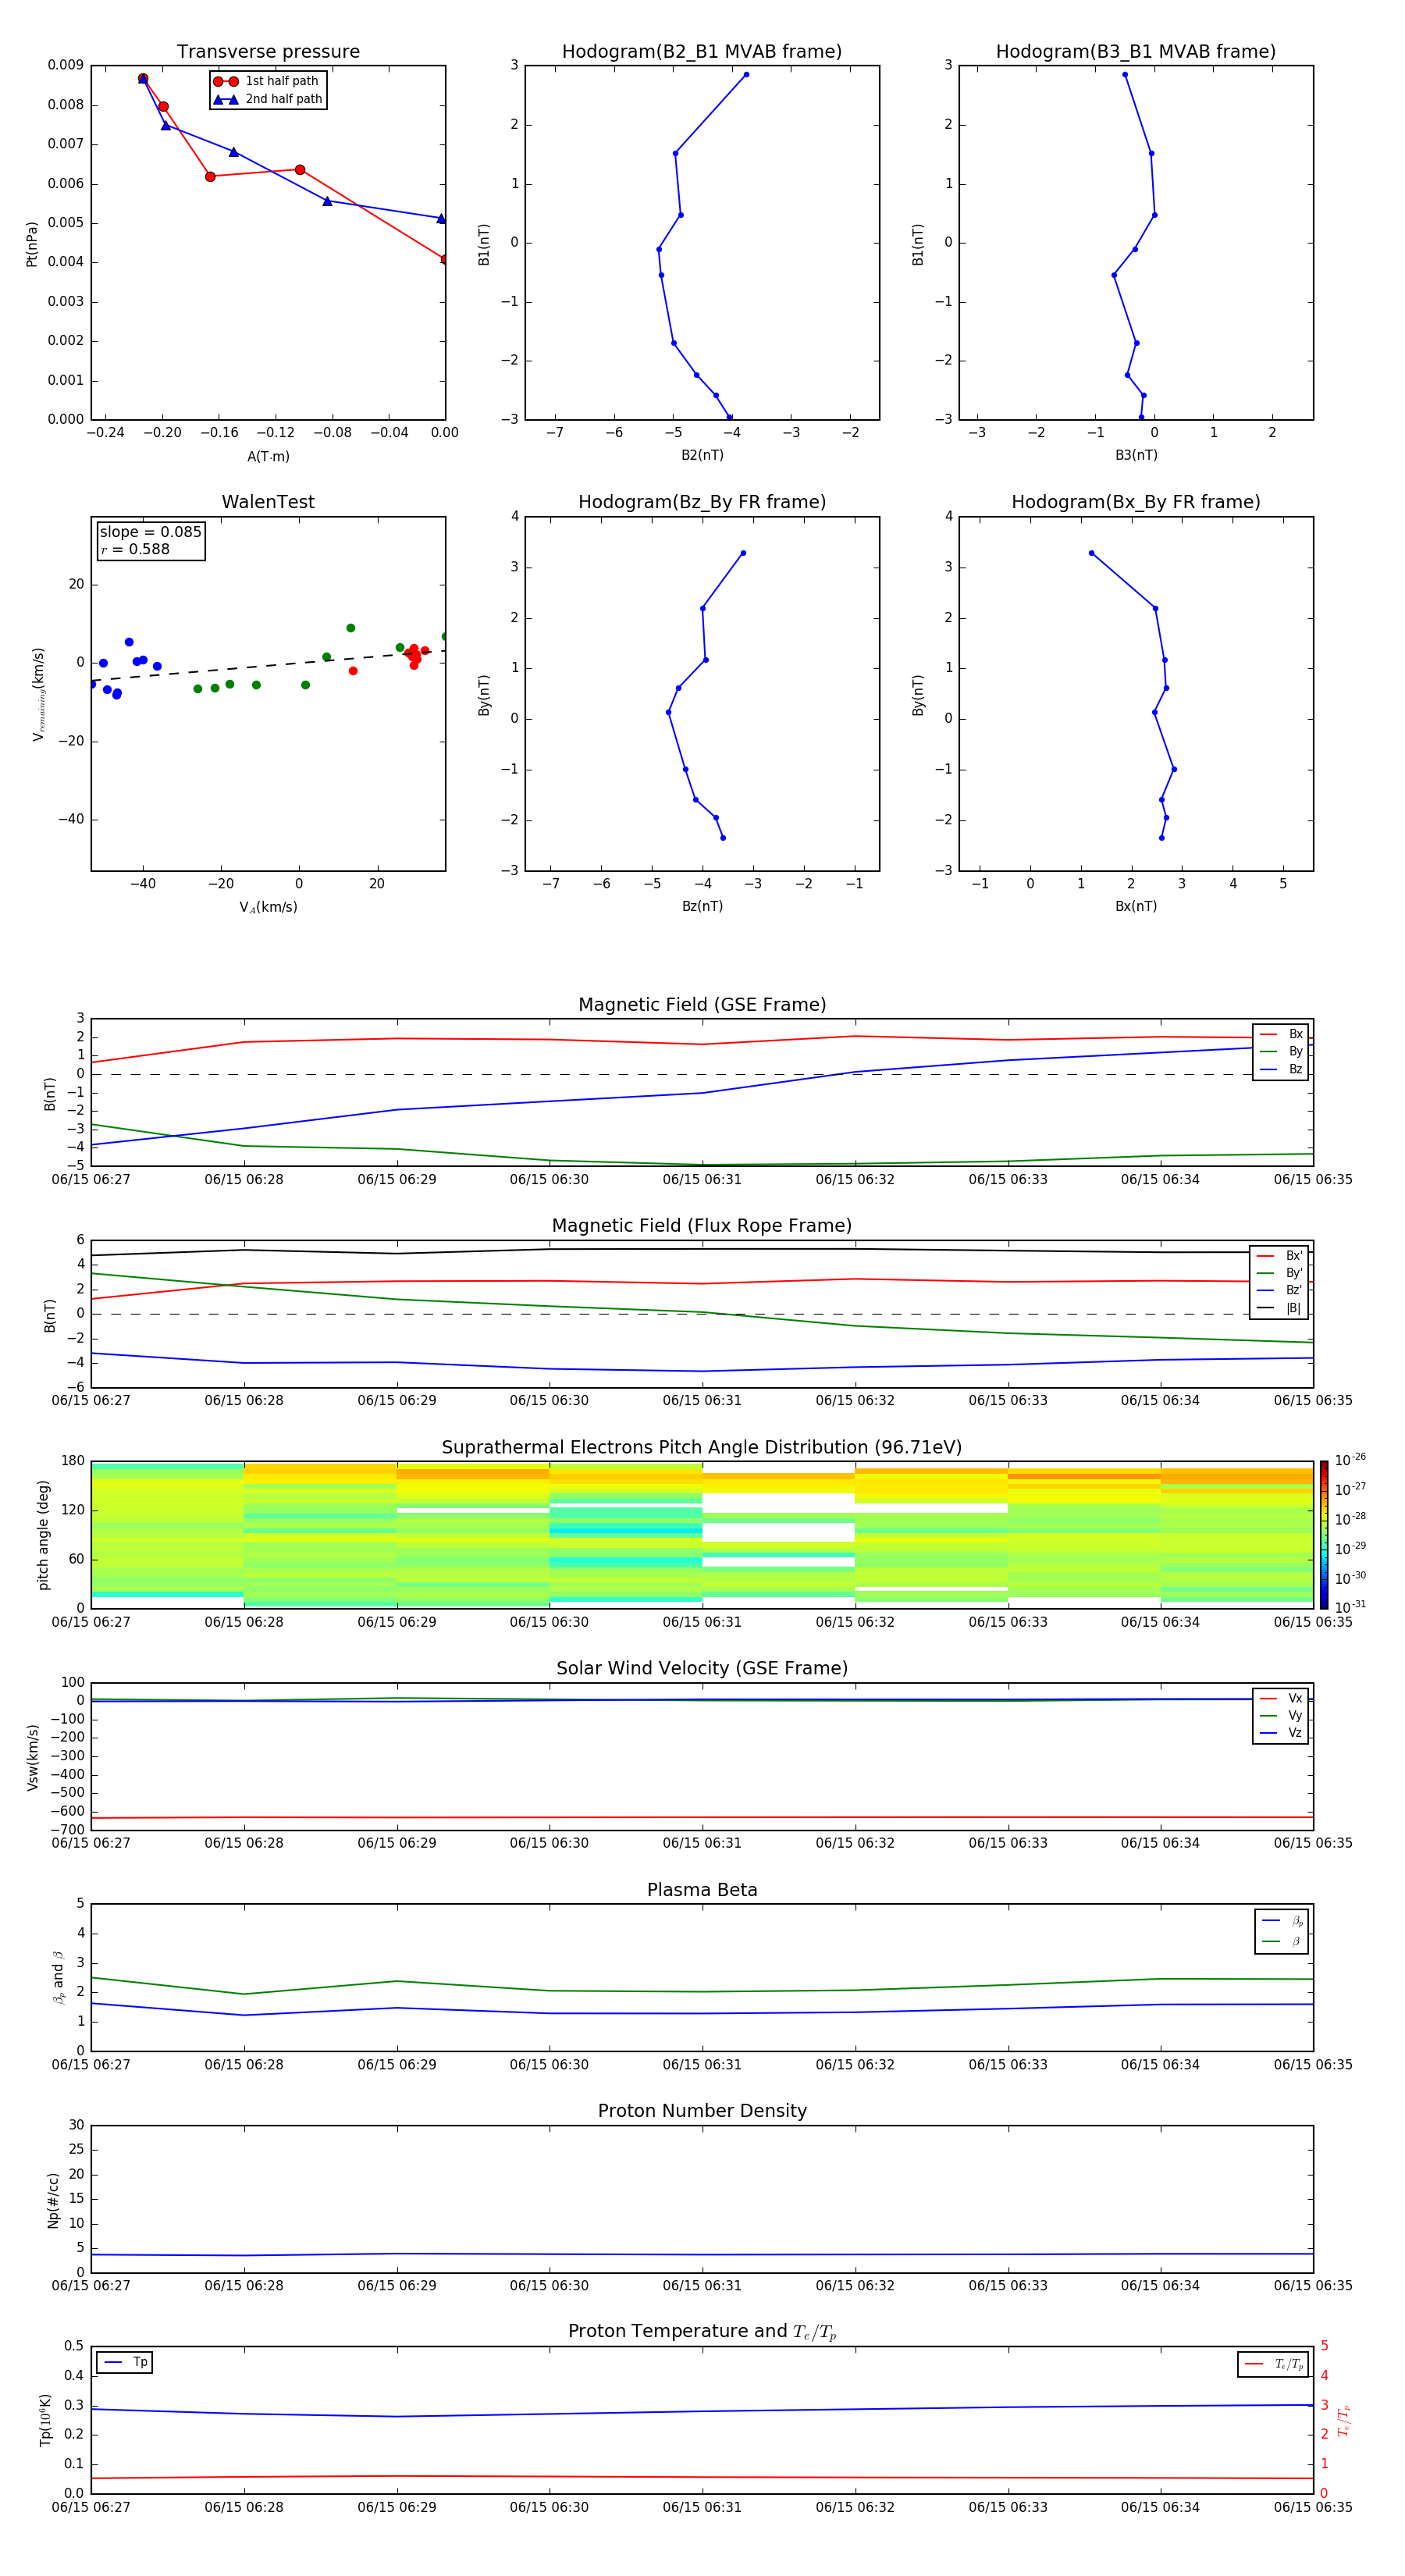
Task: Click the pitch angle distribution colorbar
Action: (1323, 1534)
